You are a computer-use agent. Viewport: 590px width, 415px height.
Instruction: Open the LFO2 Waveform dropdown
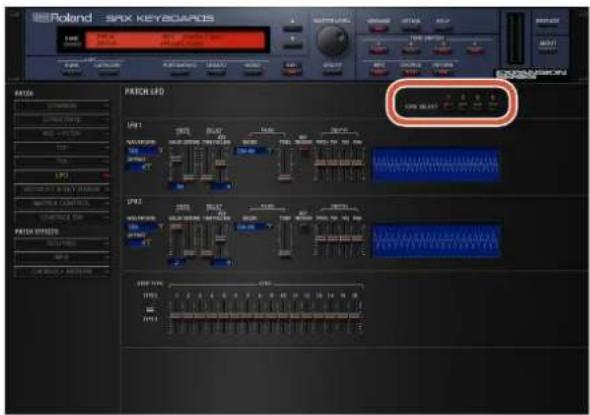pyautogui.click(x=144, y=227)
